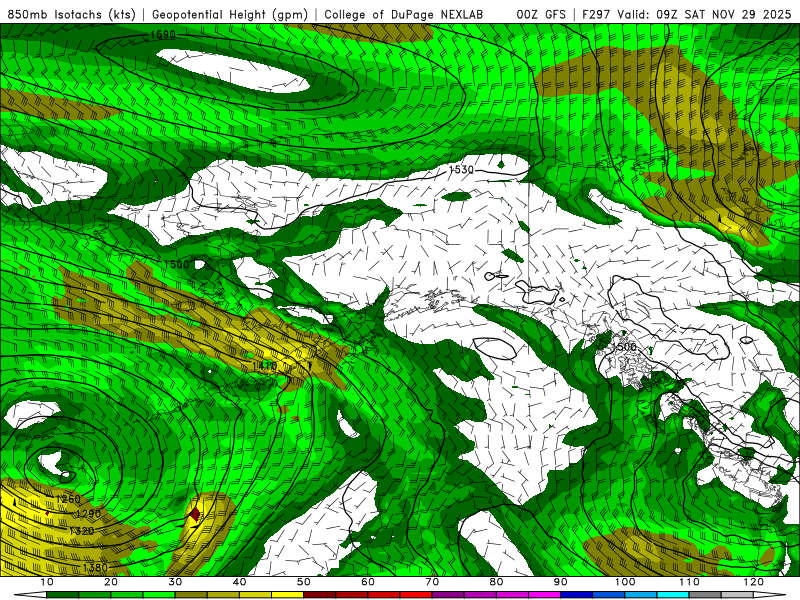Select the dark purple 70-75 kt swatch
Viewport: 800px width, 600px height.
[x=448, y=595]
